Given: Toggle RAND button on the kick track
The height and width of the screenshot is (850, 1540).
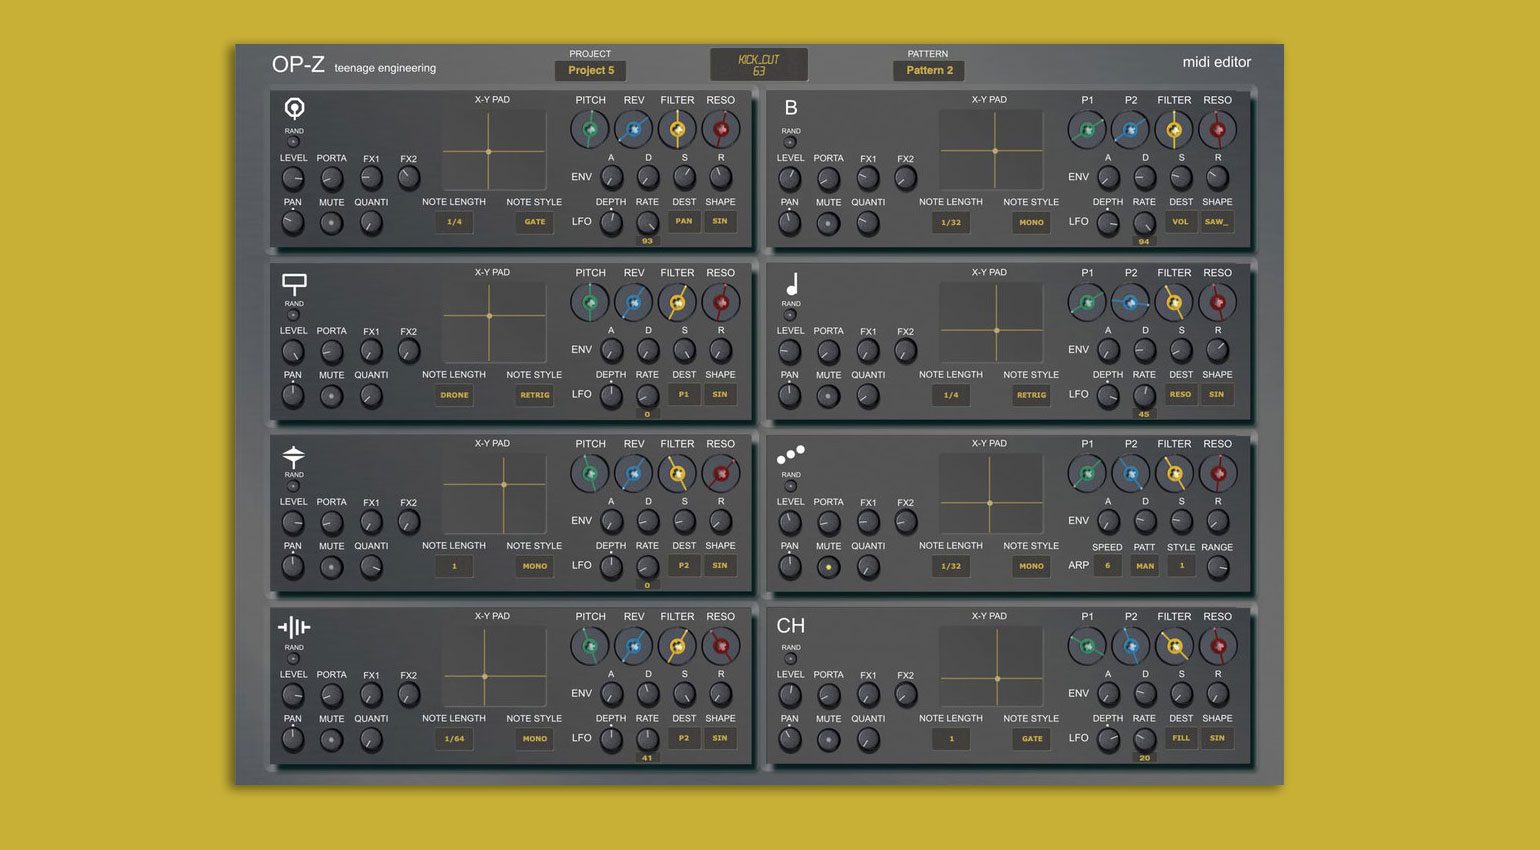Looking at the screenshot, I should point(293,142).
